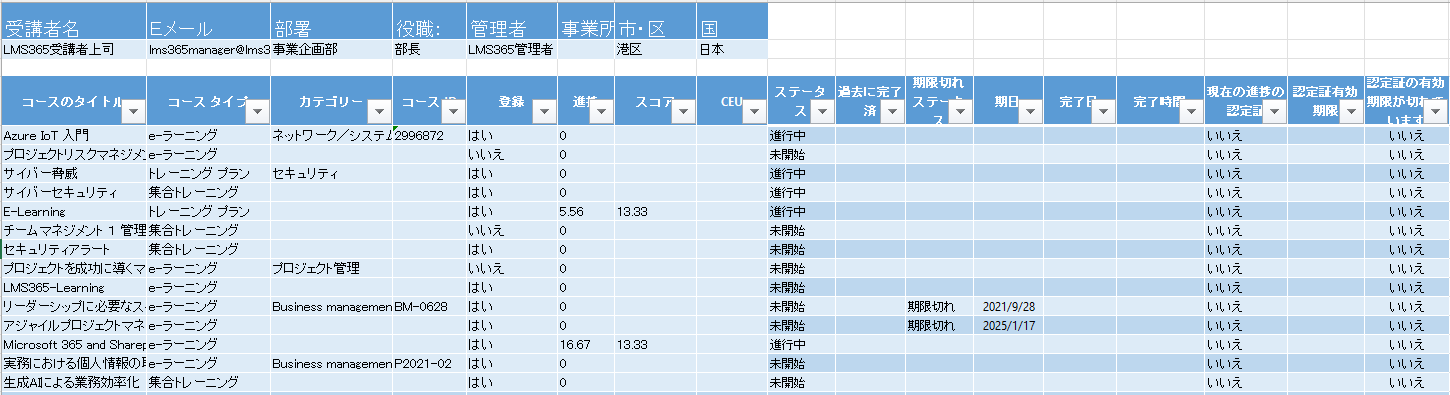Select the E-Learning course title cell
Image resolution: width=1450 pixels, height=395 pixels.
click(x=73, y=211)
